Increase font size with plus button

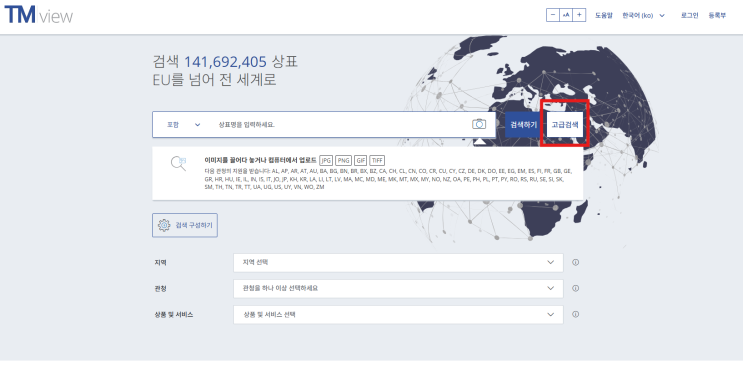579,15
